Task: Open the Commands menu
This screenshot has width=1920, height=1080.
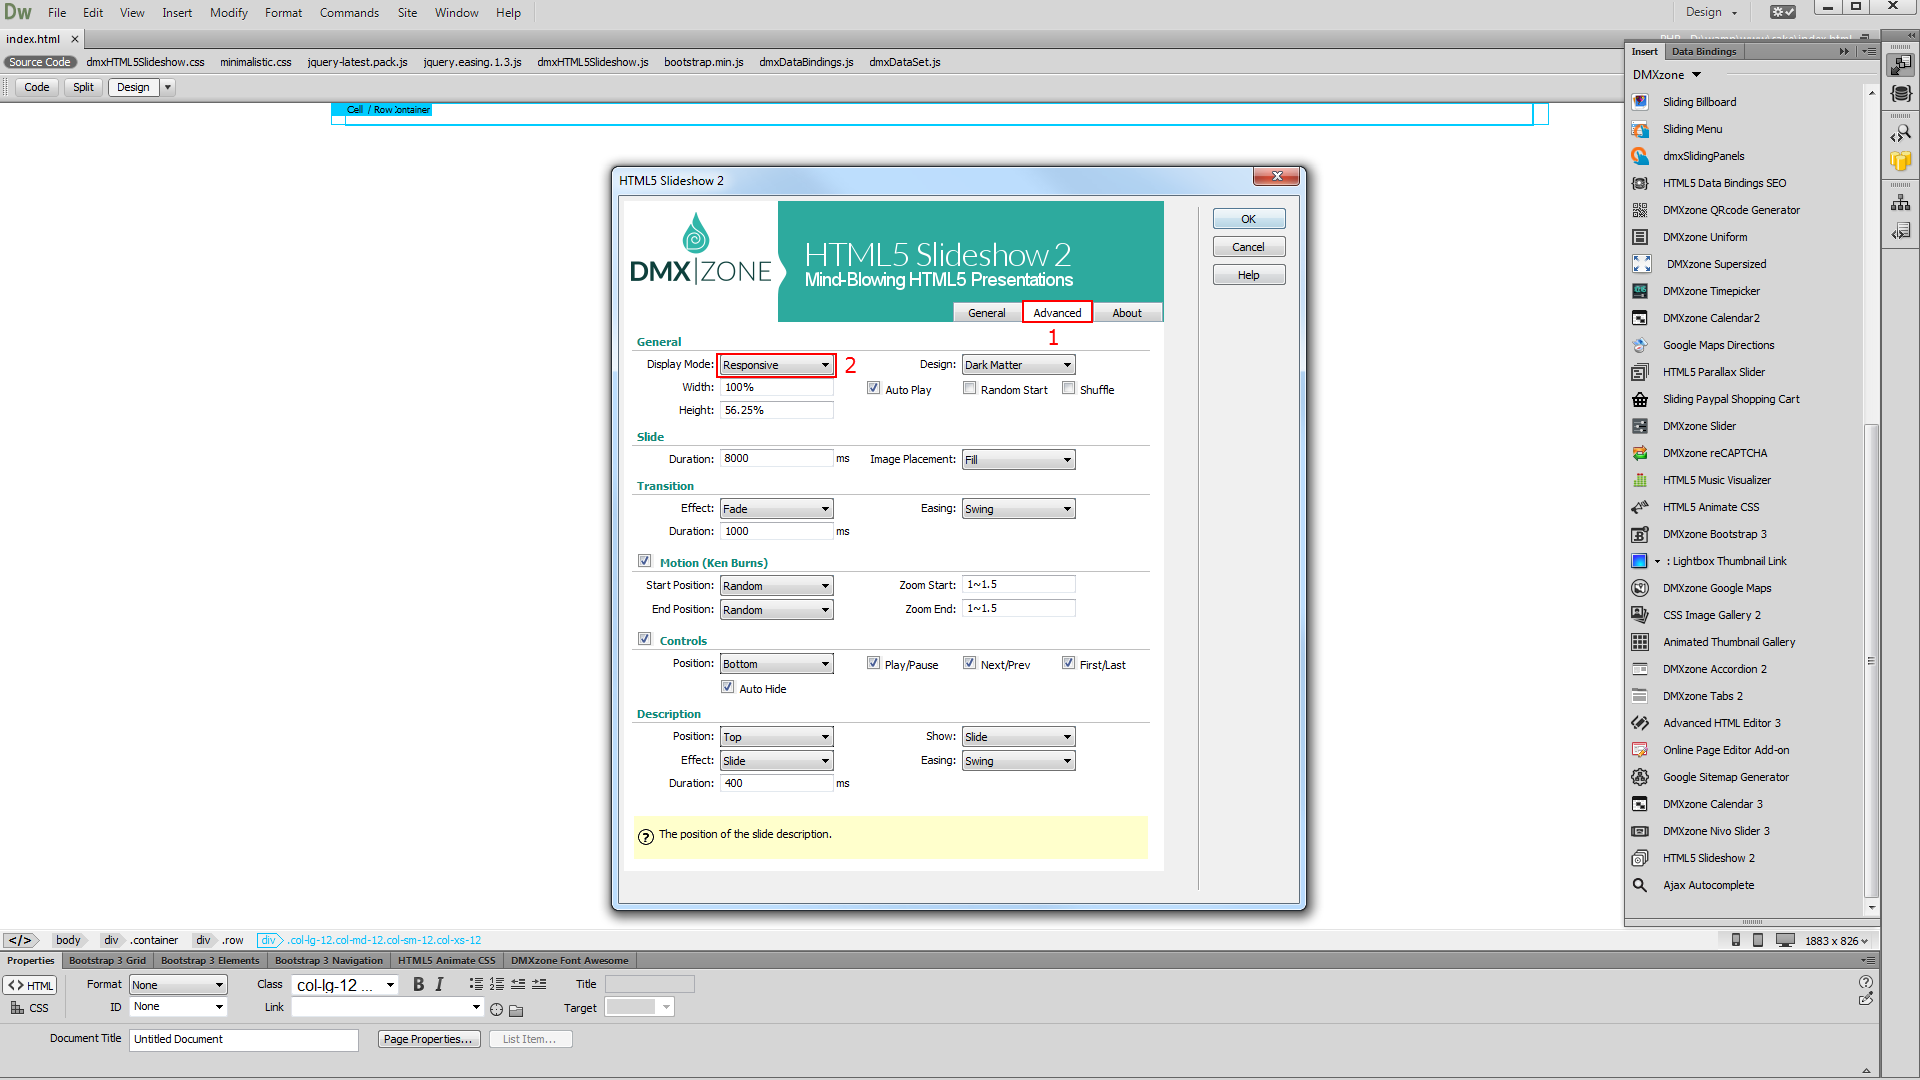Action: click(x=349, y=13)
